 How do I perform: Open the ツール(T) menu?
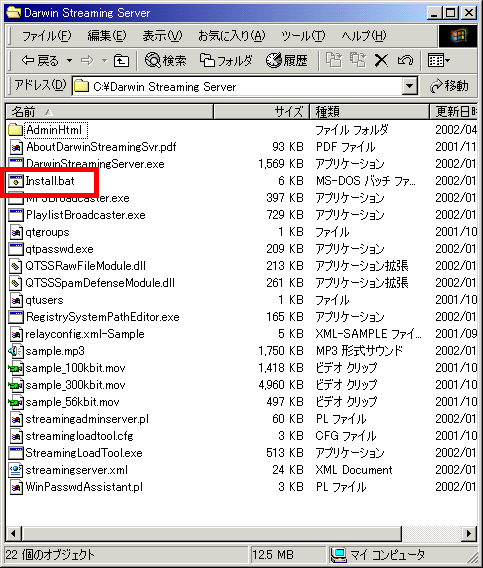point(303,36)
